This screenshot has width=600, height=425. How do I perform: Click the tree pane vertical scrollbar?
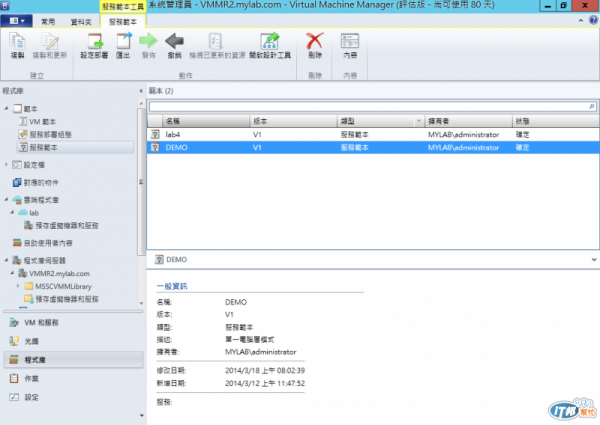click(x=141, y=182)
